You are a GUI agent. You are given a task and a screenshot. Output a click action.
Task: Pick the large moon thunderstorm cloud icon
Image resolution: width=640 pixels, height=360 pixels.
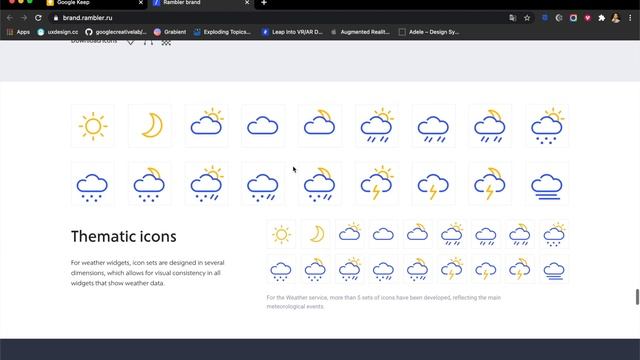click(x=490, y=184)
